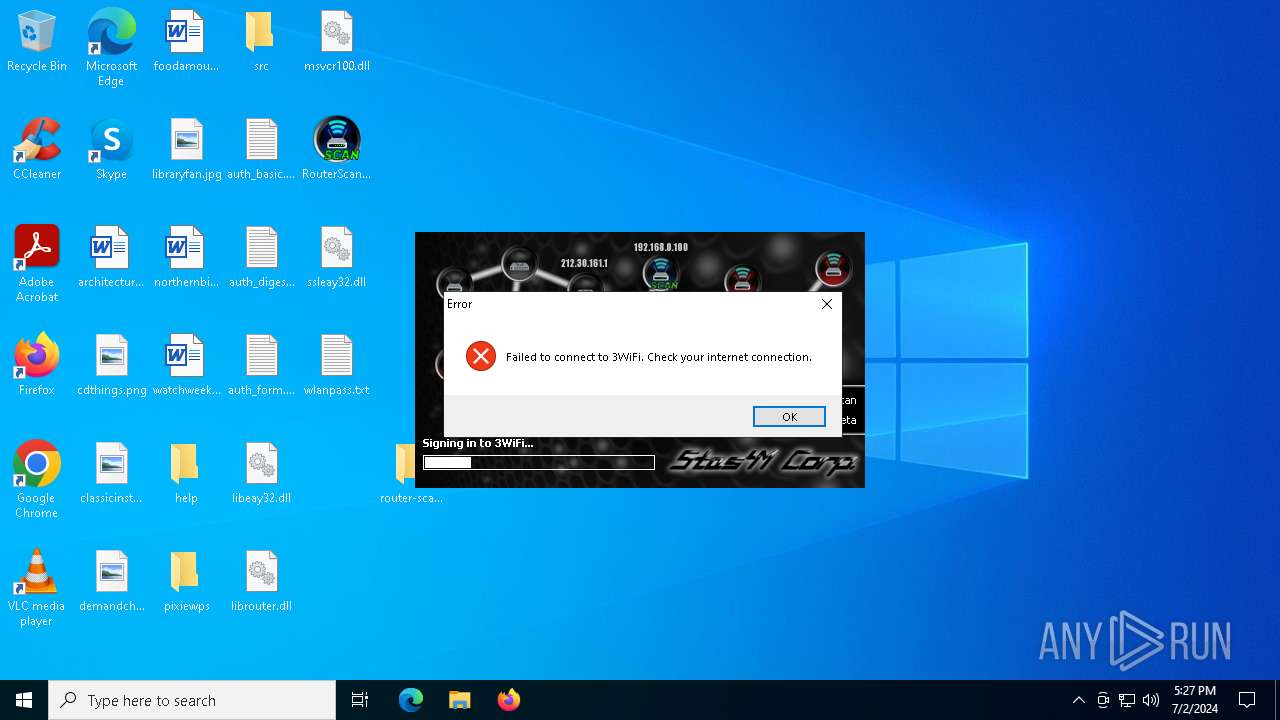Click OK in the Error dialog

click(x=789, y=417)
